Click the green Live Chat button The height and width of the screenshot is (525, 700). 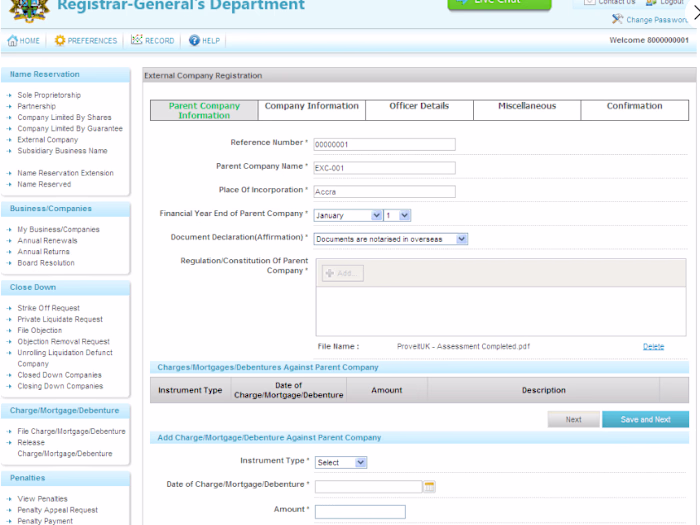[x=499, y=4]
